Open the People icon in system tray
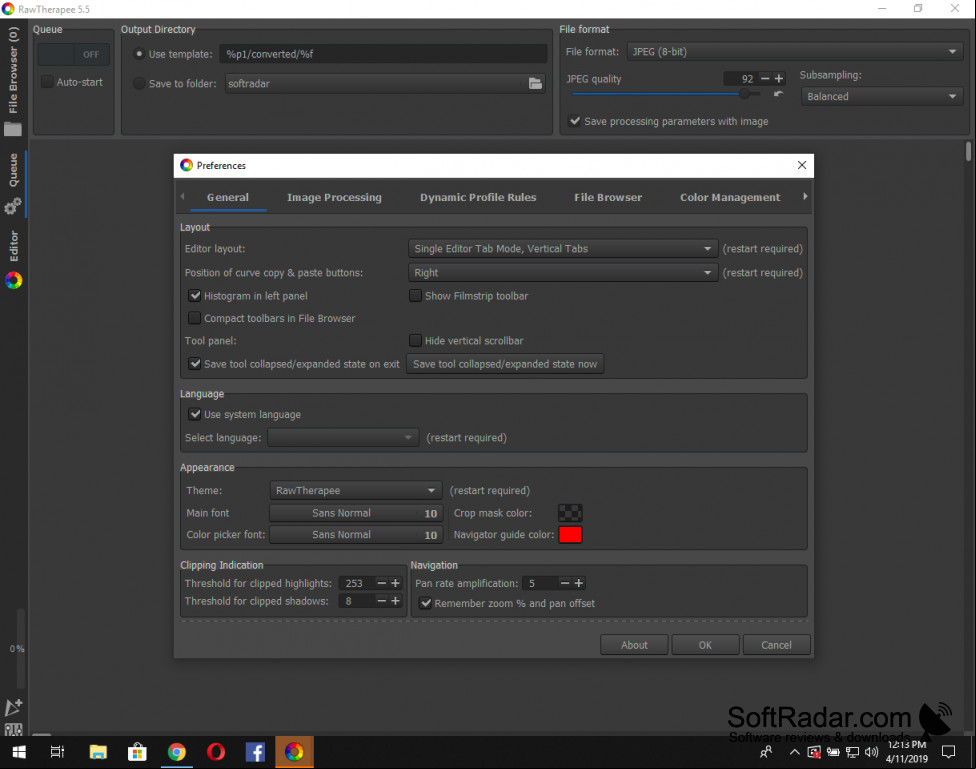This screenshot has height=769, width=976. coord(766,752)
